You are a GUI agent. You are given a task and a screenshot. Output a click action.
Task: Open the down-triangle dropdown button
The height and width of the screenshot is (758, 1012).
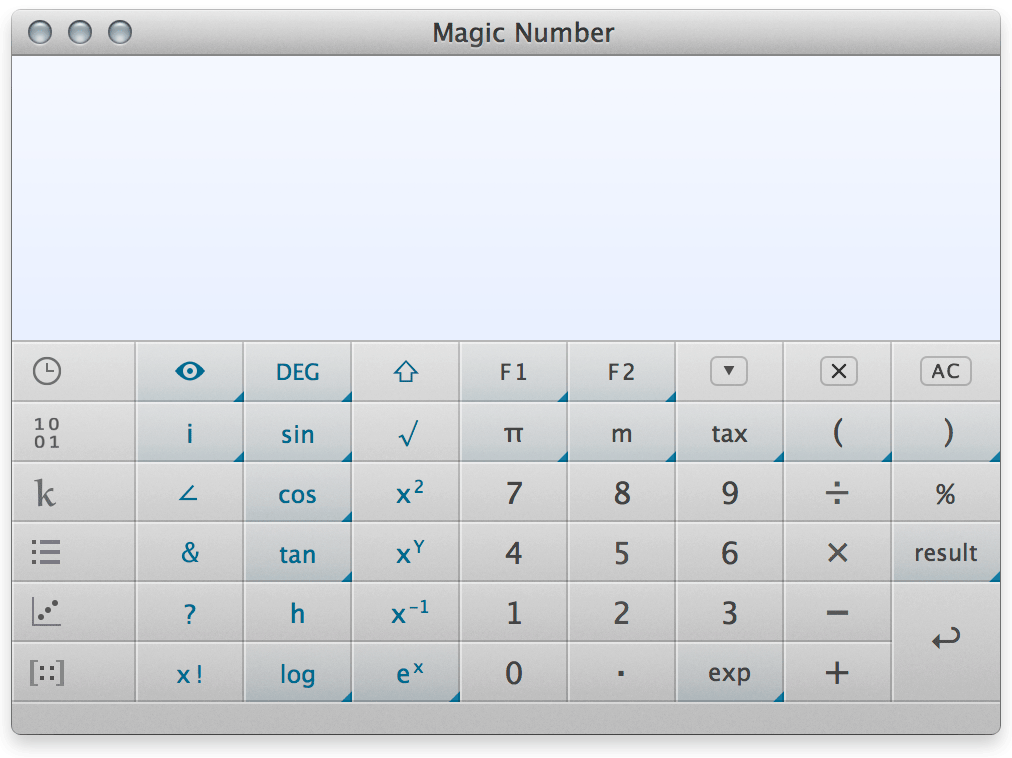coord(729,371)
